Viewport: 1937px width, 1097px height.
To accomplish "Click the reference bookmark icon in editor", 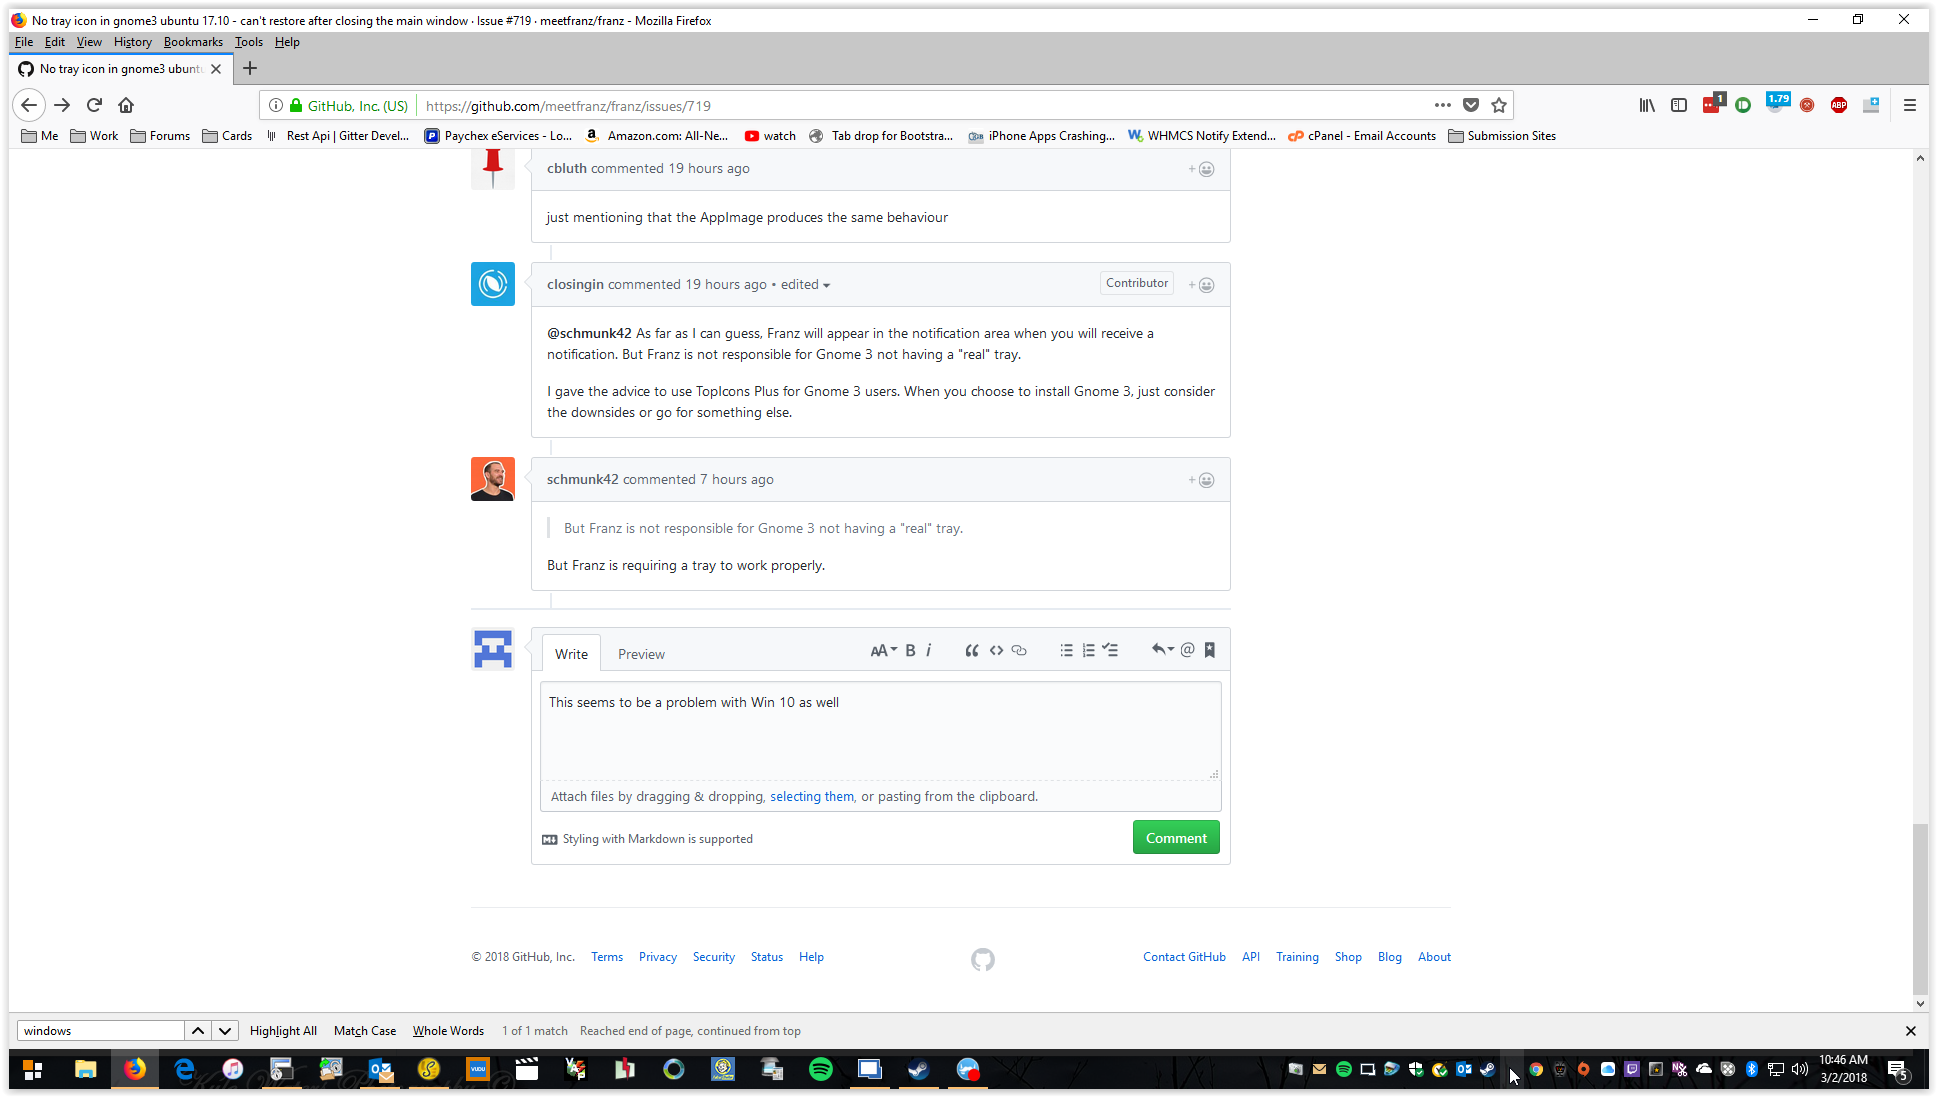I will (1209, 650).
